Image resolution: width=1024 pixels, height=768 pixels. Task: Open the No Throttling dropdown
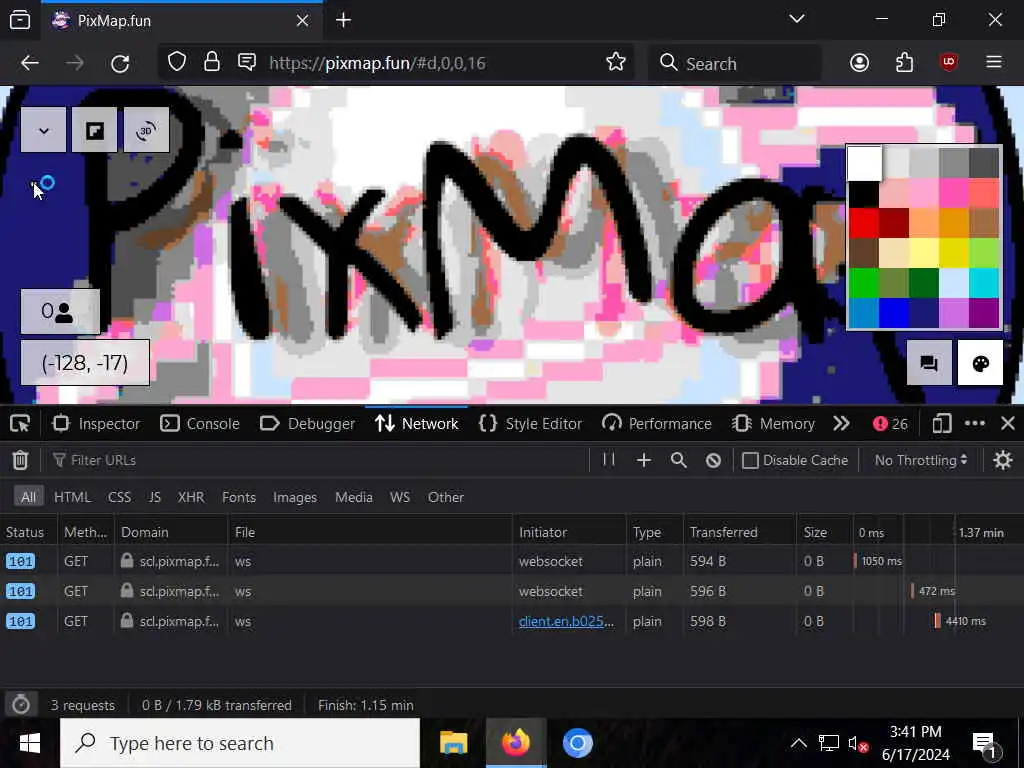(x=920, y=460)
